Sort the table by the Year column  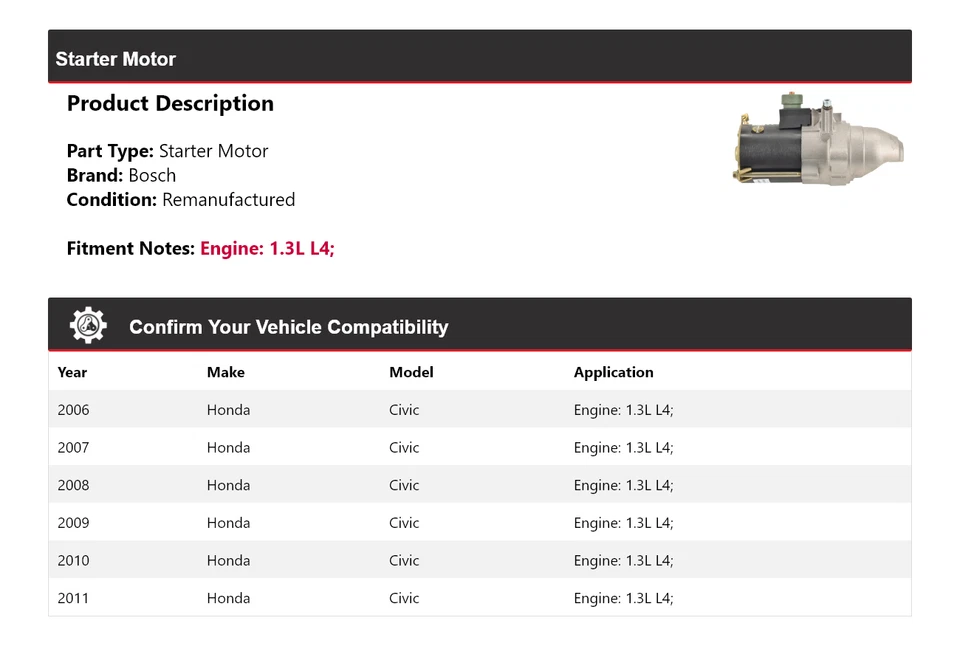coord(72,372)
